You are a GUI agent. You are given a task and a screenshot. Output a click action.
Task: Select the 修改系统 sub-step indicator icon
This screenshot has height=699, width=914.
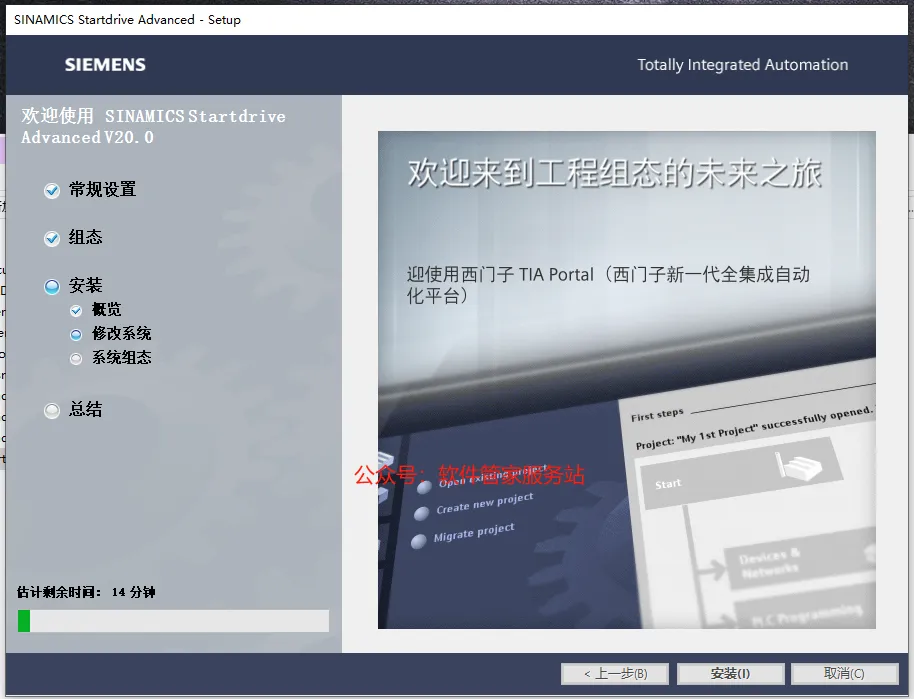tap(76, 335)
